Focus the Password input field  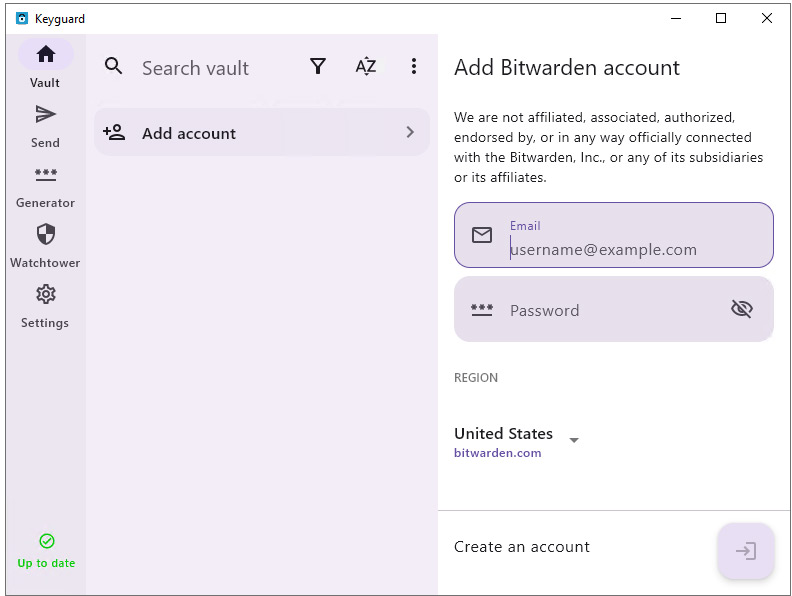614,309
